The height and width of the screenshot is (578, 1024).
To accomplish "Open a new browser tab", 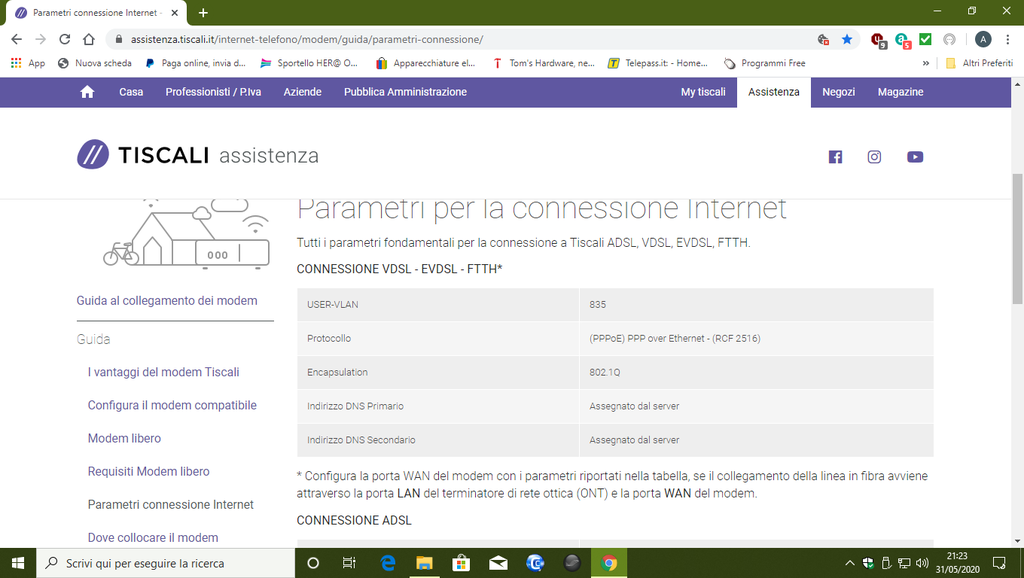I will point(203,12).
